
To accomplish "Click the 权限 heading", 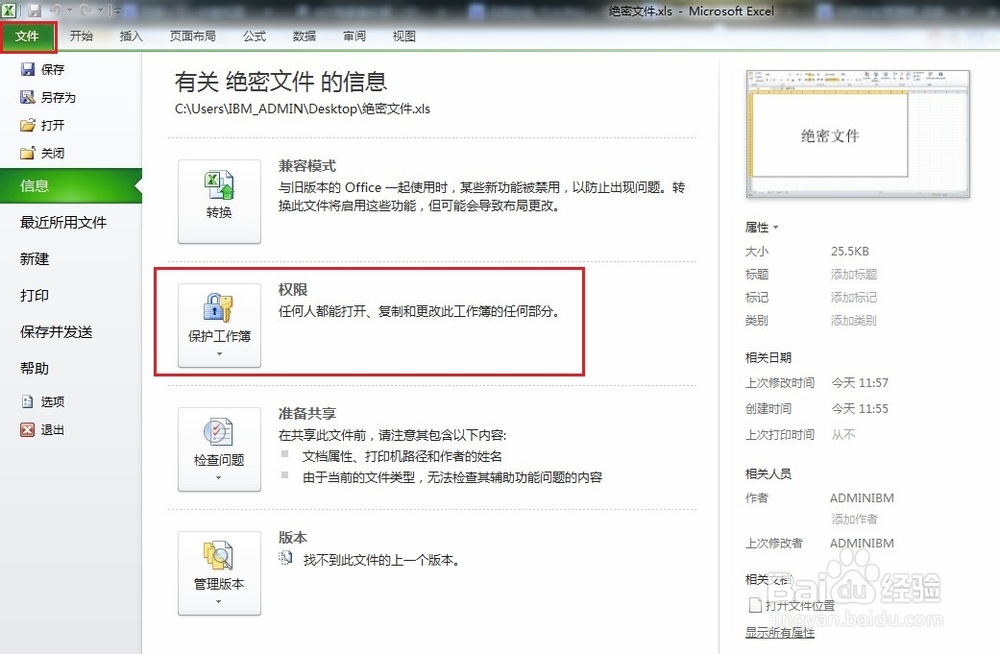I will (293, 290).
